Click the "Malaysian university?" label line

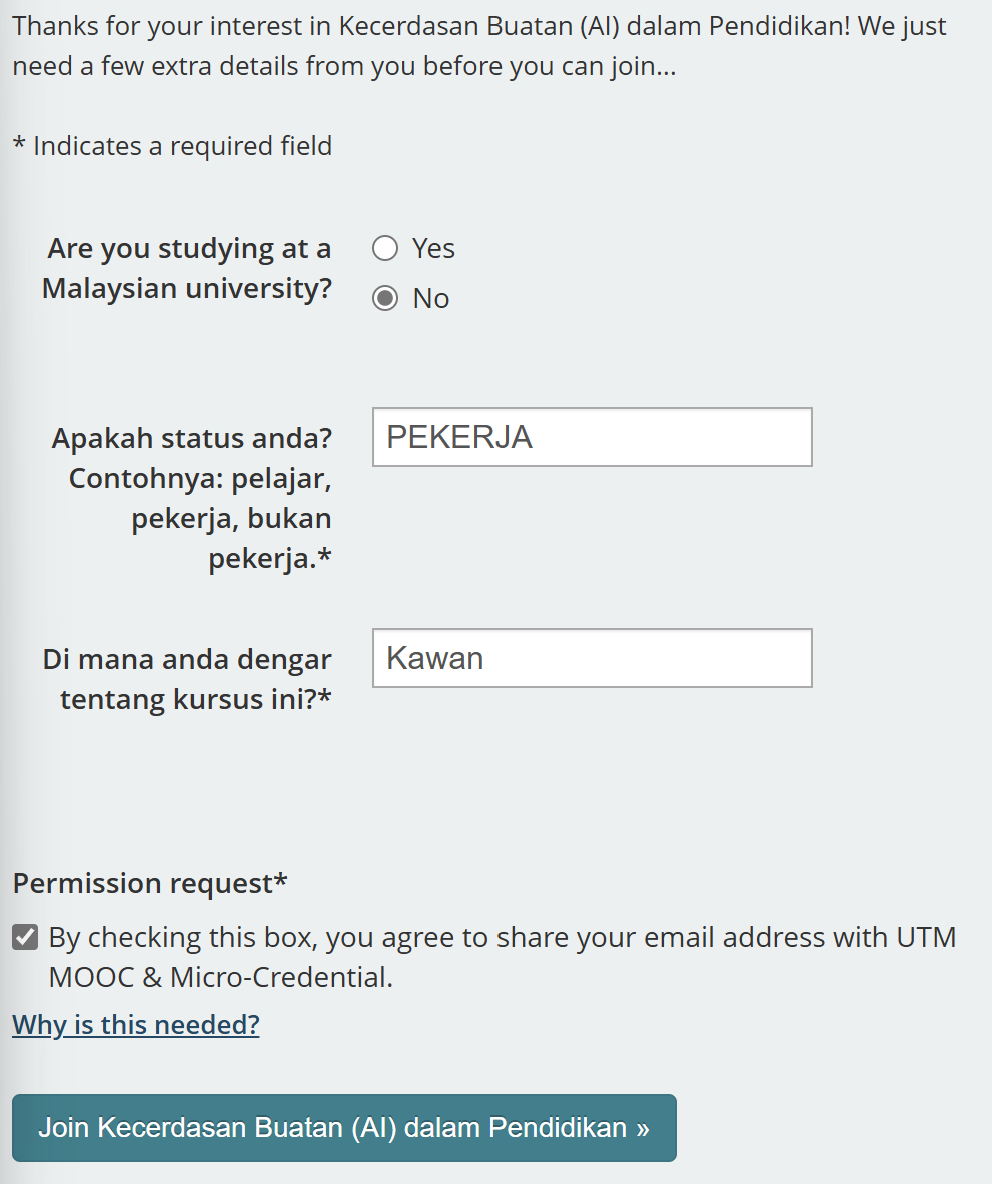pyautogui.click(x=187, y=289)
